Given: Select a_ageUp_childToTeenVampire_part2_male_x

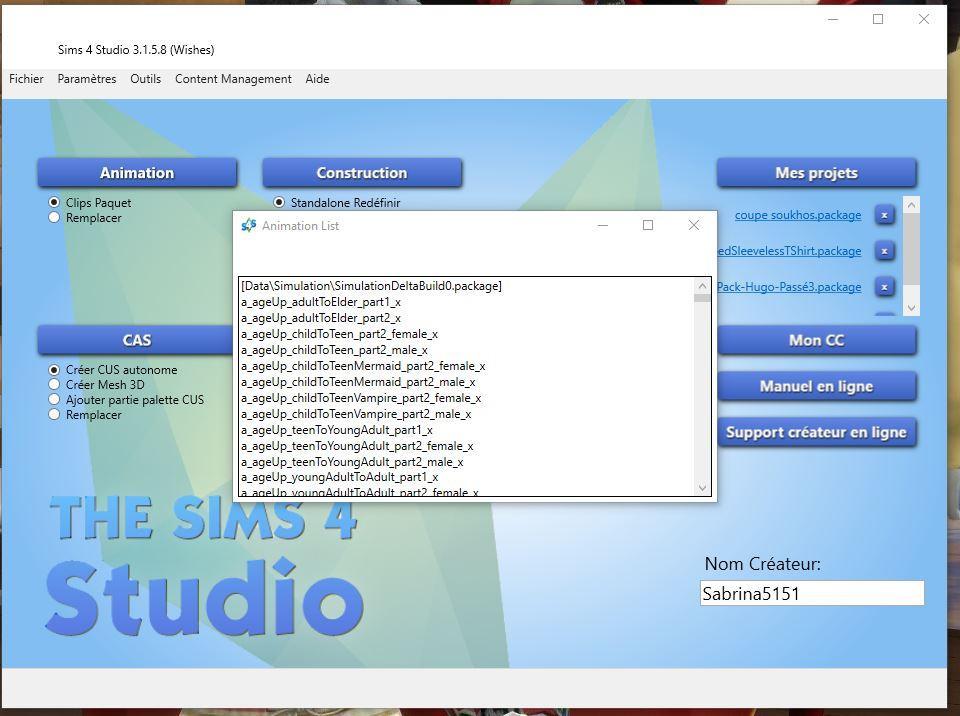Looking at the screenshot, I should [x=467, y=414].
